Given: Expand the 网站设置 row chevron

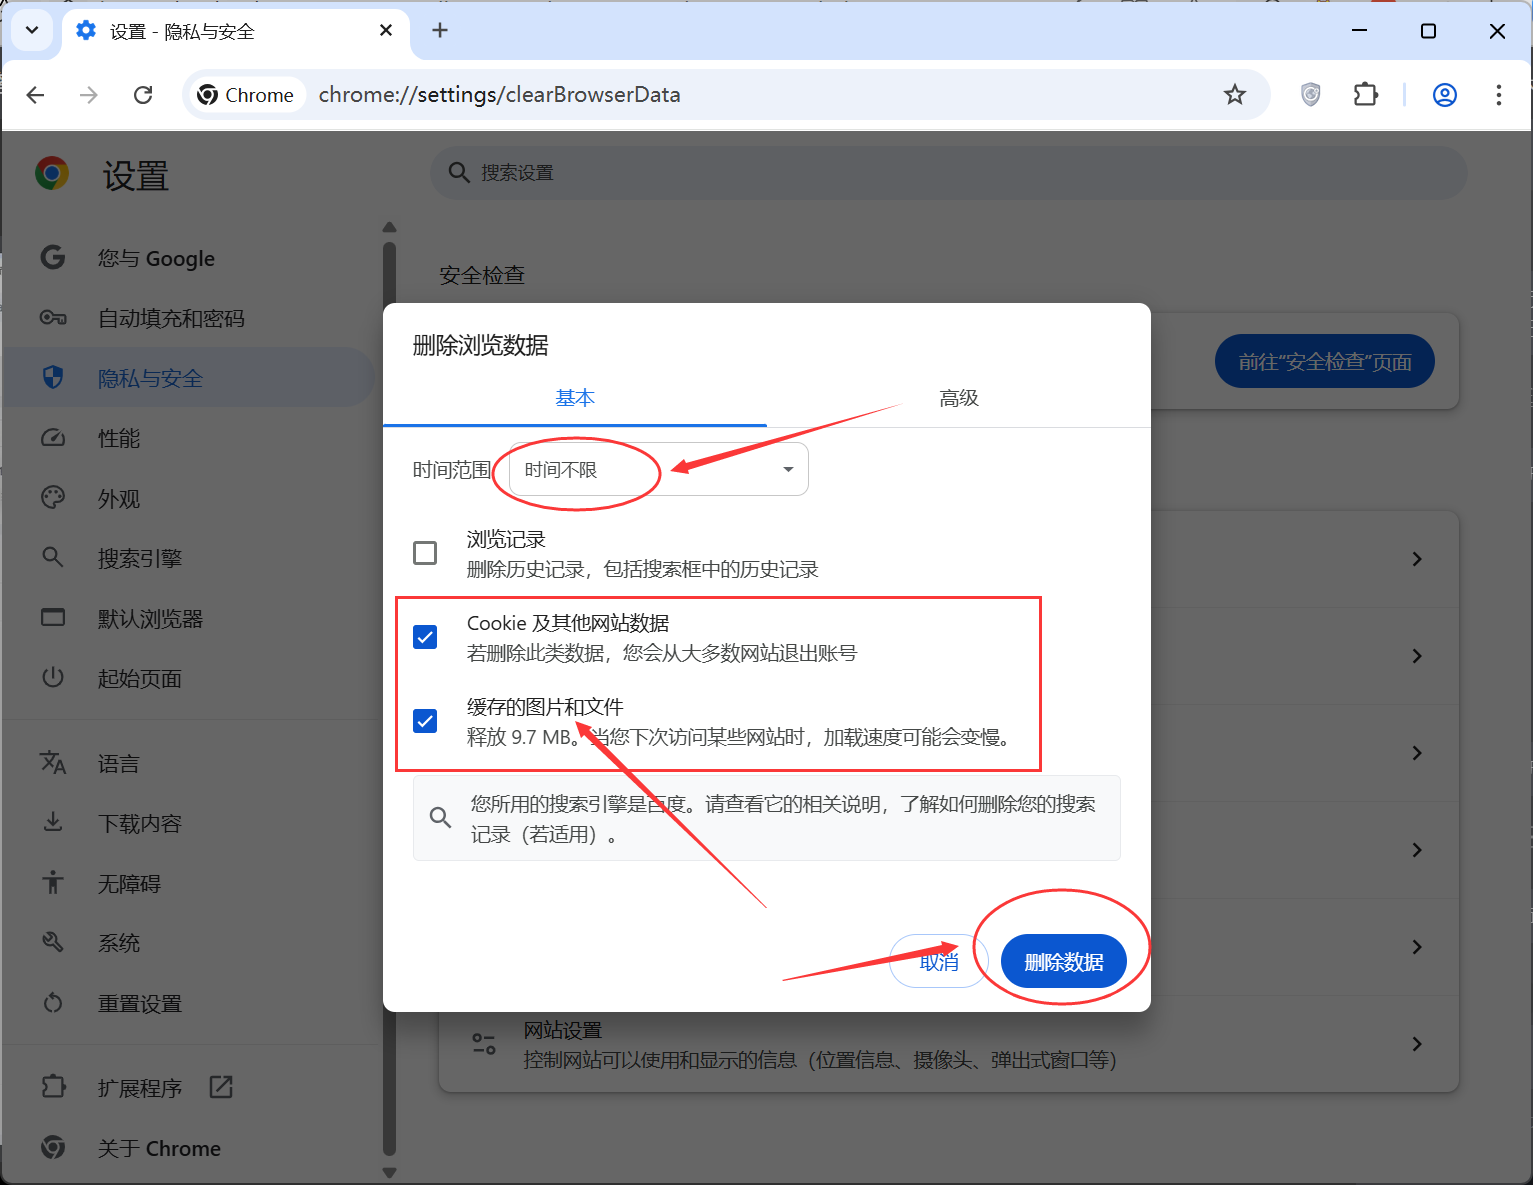Looking at the screenshot, I should click(x=1417, y=1043).
